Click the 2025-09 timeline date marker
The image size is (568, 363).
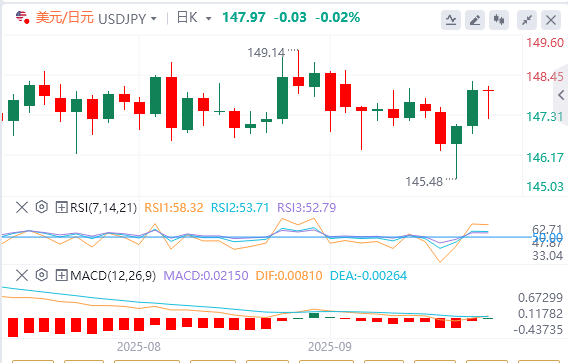pos(330,347)
